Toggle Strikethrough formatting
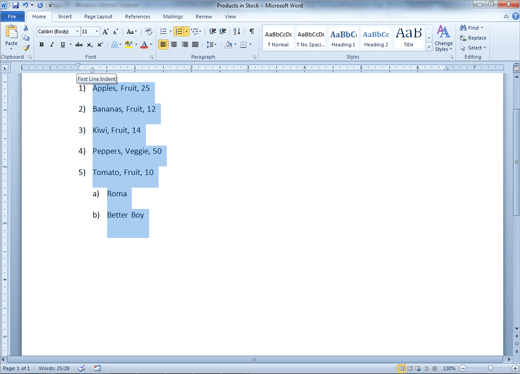The width and height of the screenshot is (520, 374). (x=79, y=45)
